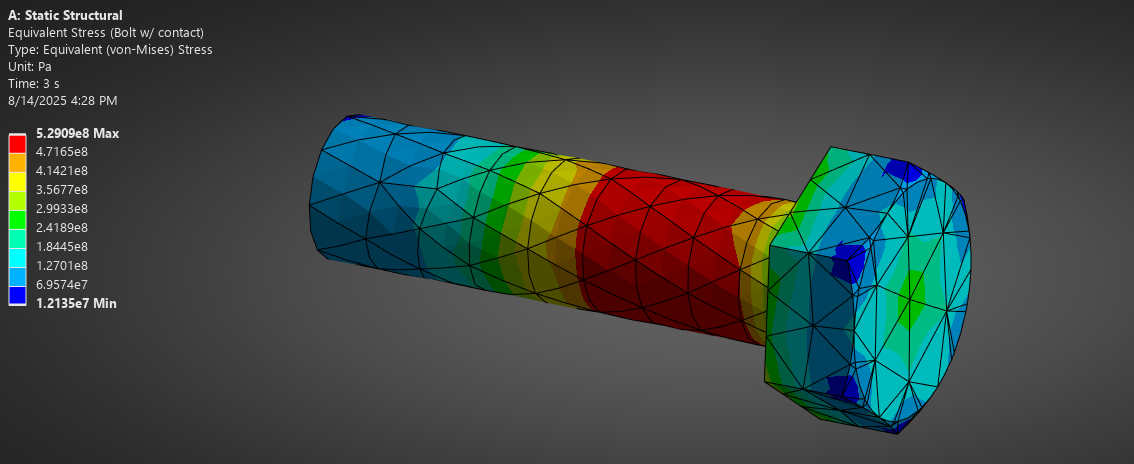Viewport: 1134px width, 464px height.
Task: Click the yellow legend color band
Action: (17, 181)
